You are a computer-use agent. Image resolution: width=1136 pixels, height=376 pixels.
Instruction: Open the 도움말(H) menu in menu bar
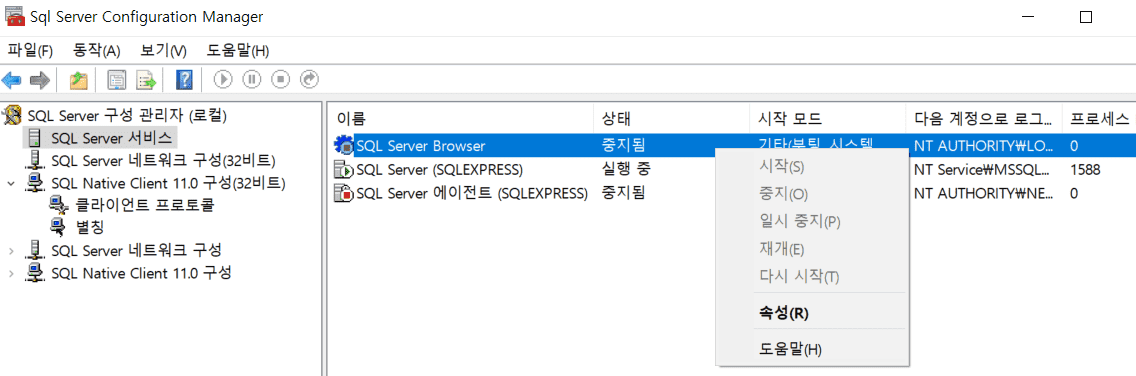[238, 51]
